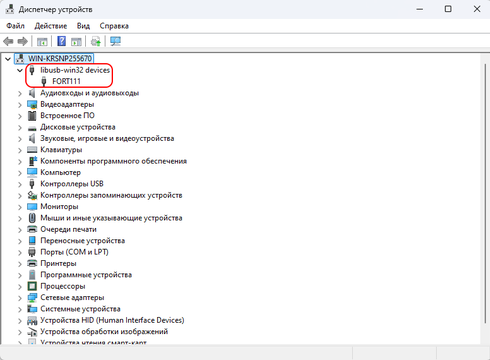Expand Звуковые, игровые и видеоустройства
Image resolution: width=490 pixels, height=360 pixels.
(20, 139)
